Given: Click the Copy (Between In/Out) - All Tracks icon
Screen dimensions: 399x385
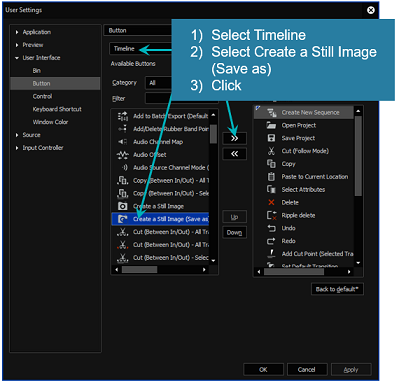Looking at the screenshot, I should (122, 180).
